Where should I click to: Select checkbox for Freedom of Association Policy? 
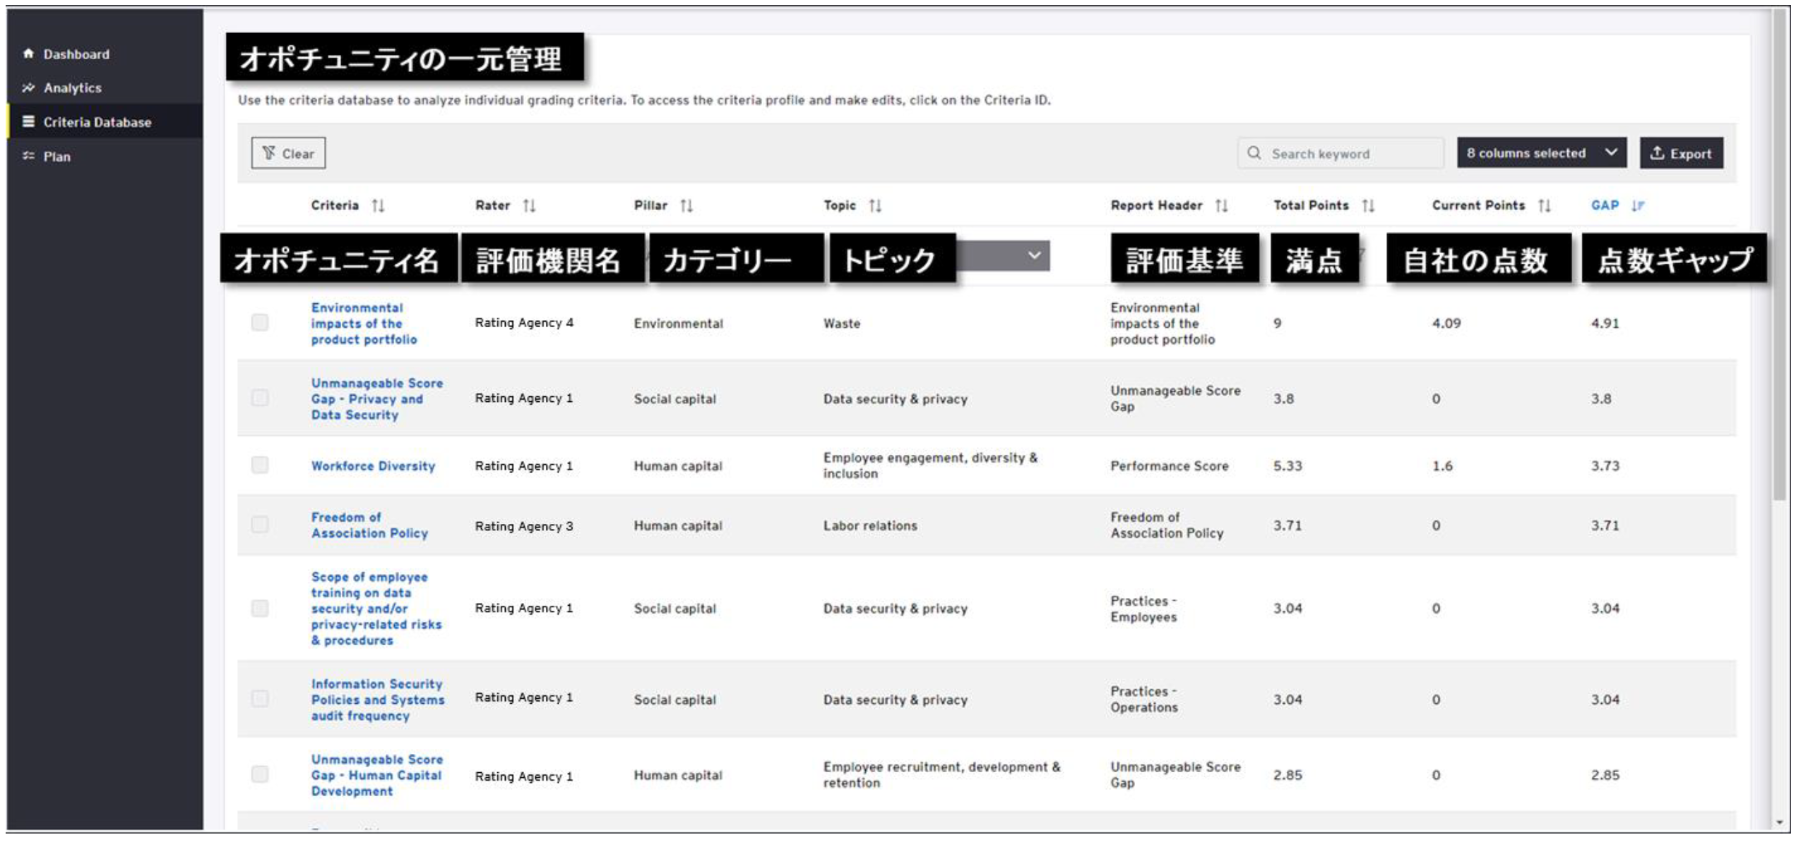(260, 525)
